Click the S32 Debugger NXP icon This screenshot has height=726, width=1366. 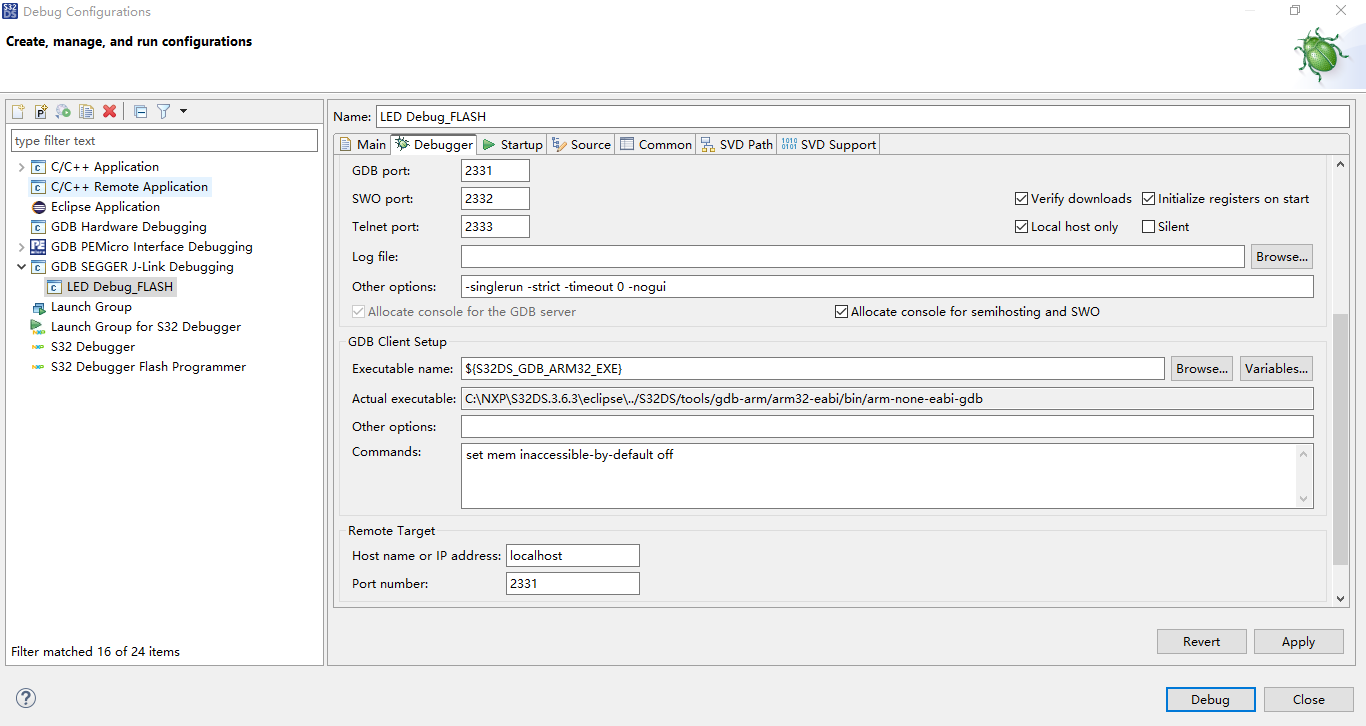38,347
